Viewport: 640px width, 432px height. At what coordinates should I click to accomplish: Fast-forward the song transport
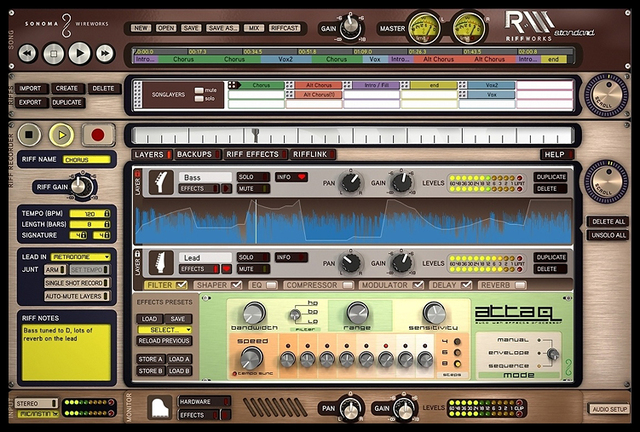point(105,53)
